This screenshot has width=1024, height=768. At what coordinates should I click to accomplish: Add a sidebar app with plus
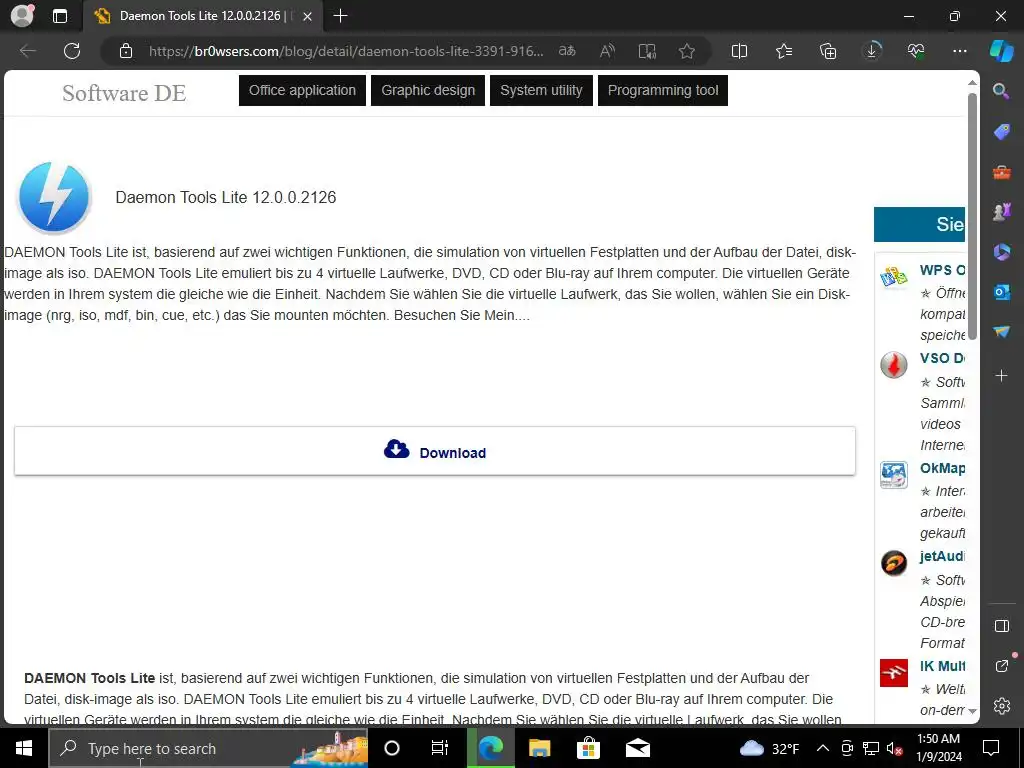[x=1001, y=376]
